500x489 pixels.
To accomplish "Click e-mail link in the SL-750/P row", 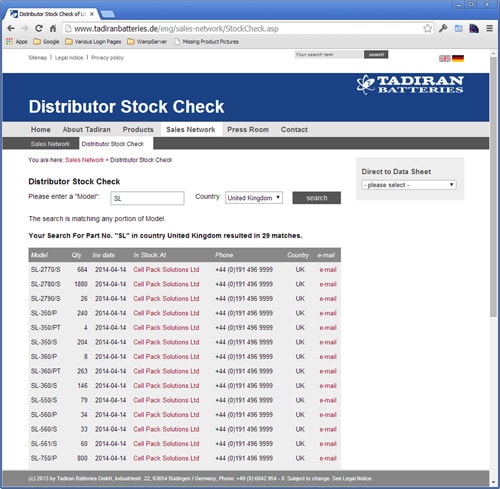I will [328, 459].
